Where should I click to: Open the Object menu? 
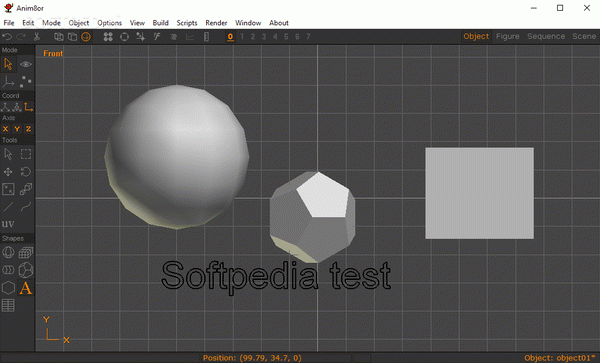[x=79, y=23]
